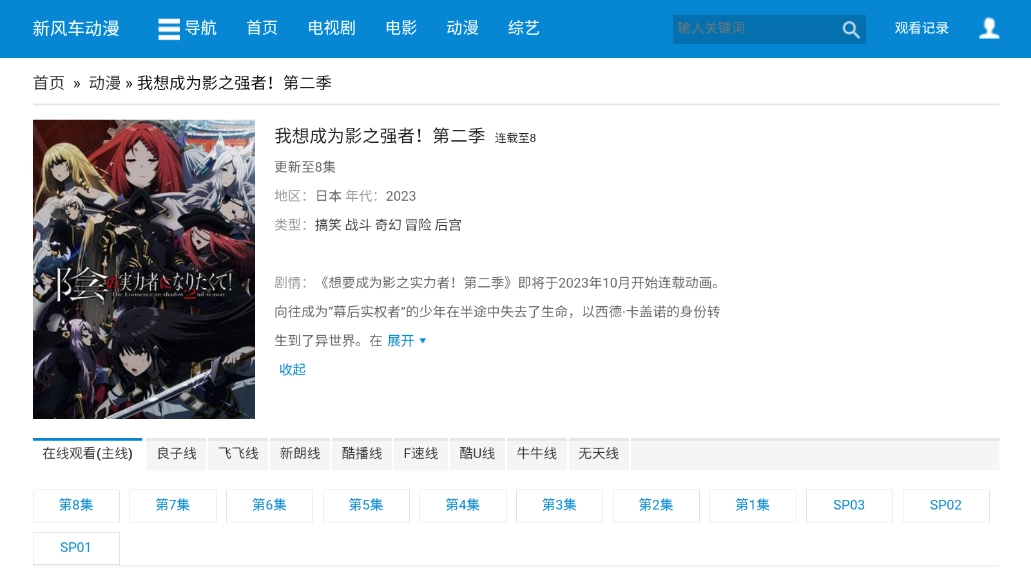The width and height of the screenshot is (1031, 579).
Task: Select the 酷播线 source tab
Action: 362,454
